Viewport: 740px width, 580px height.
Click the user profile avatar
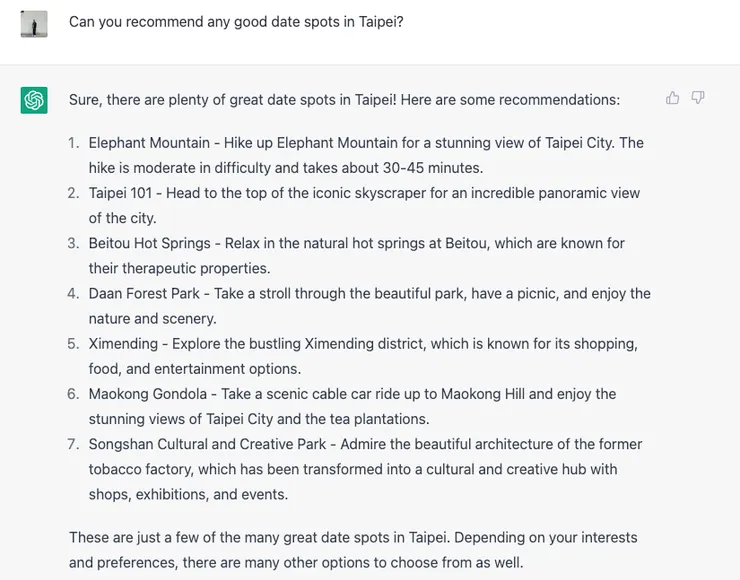[x=34, y=23]
